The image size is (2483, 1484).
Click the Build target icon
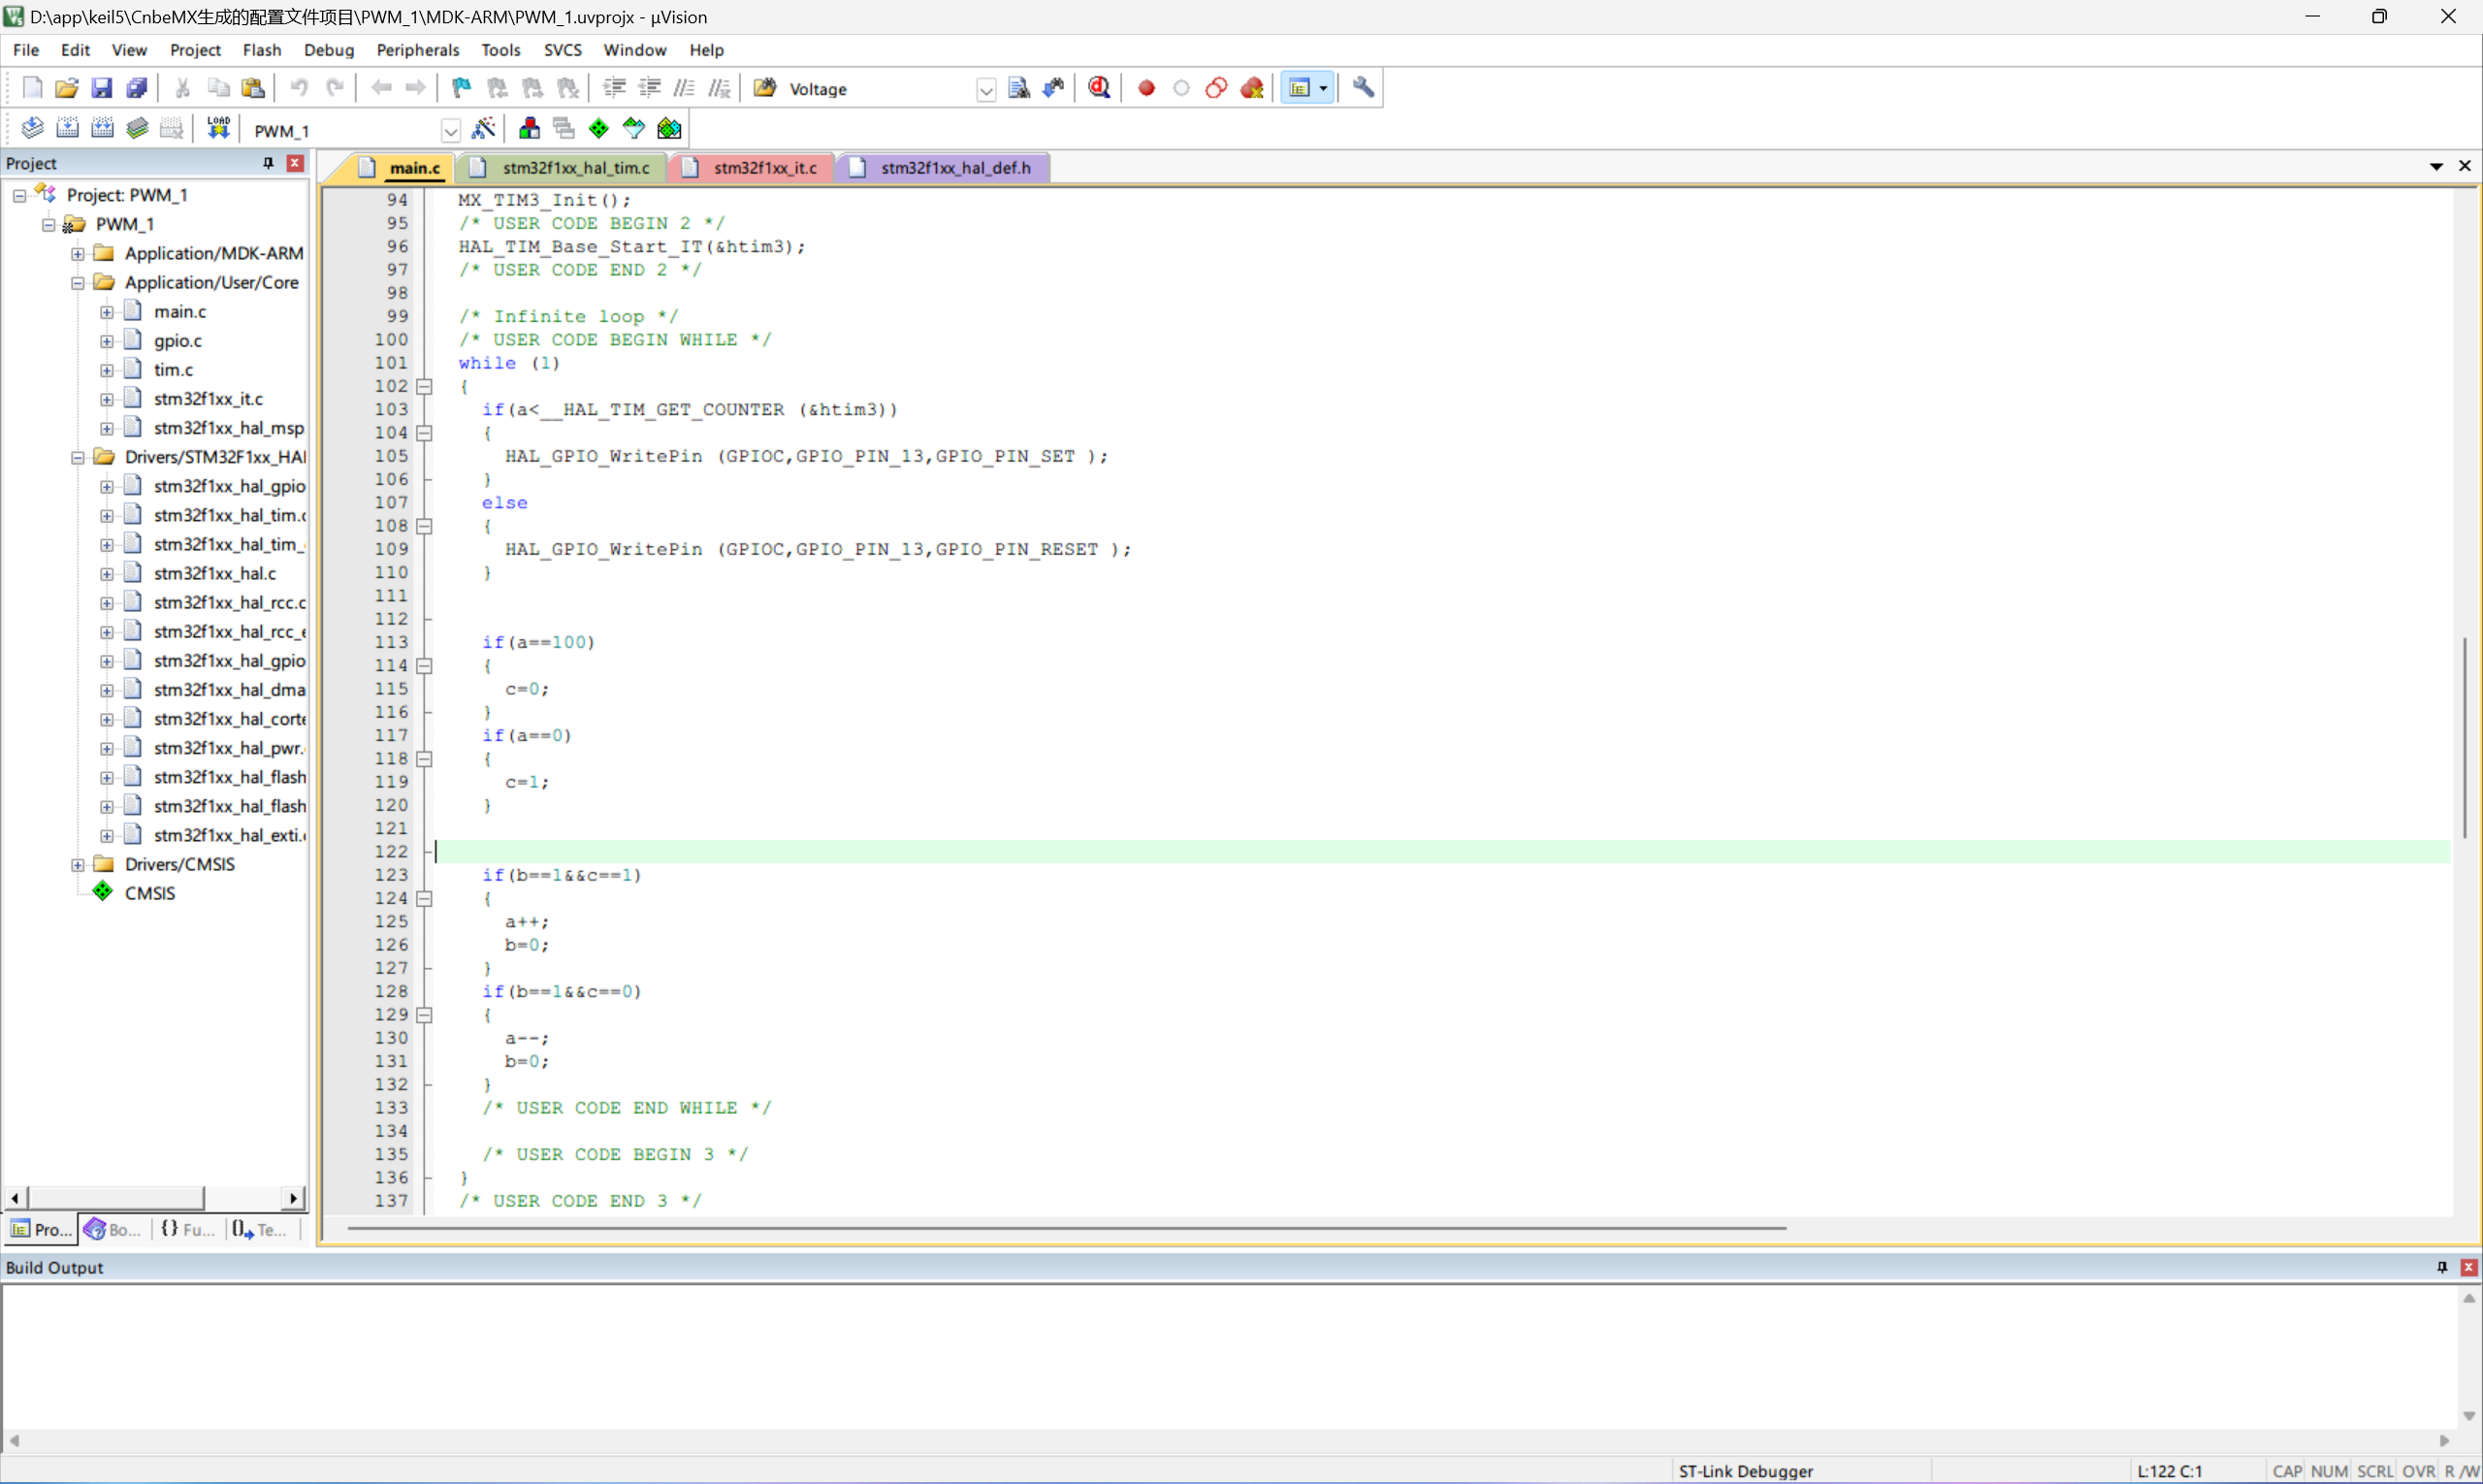[x=67, y=128]
